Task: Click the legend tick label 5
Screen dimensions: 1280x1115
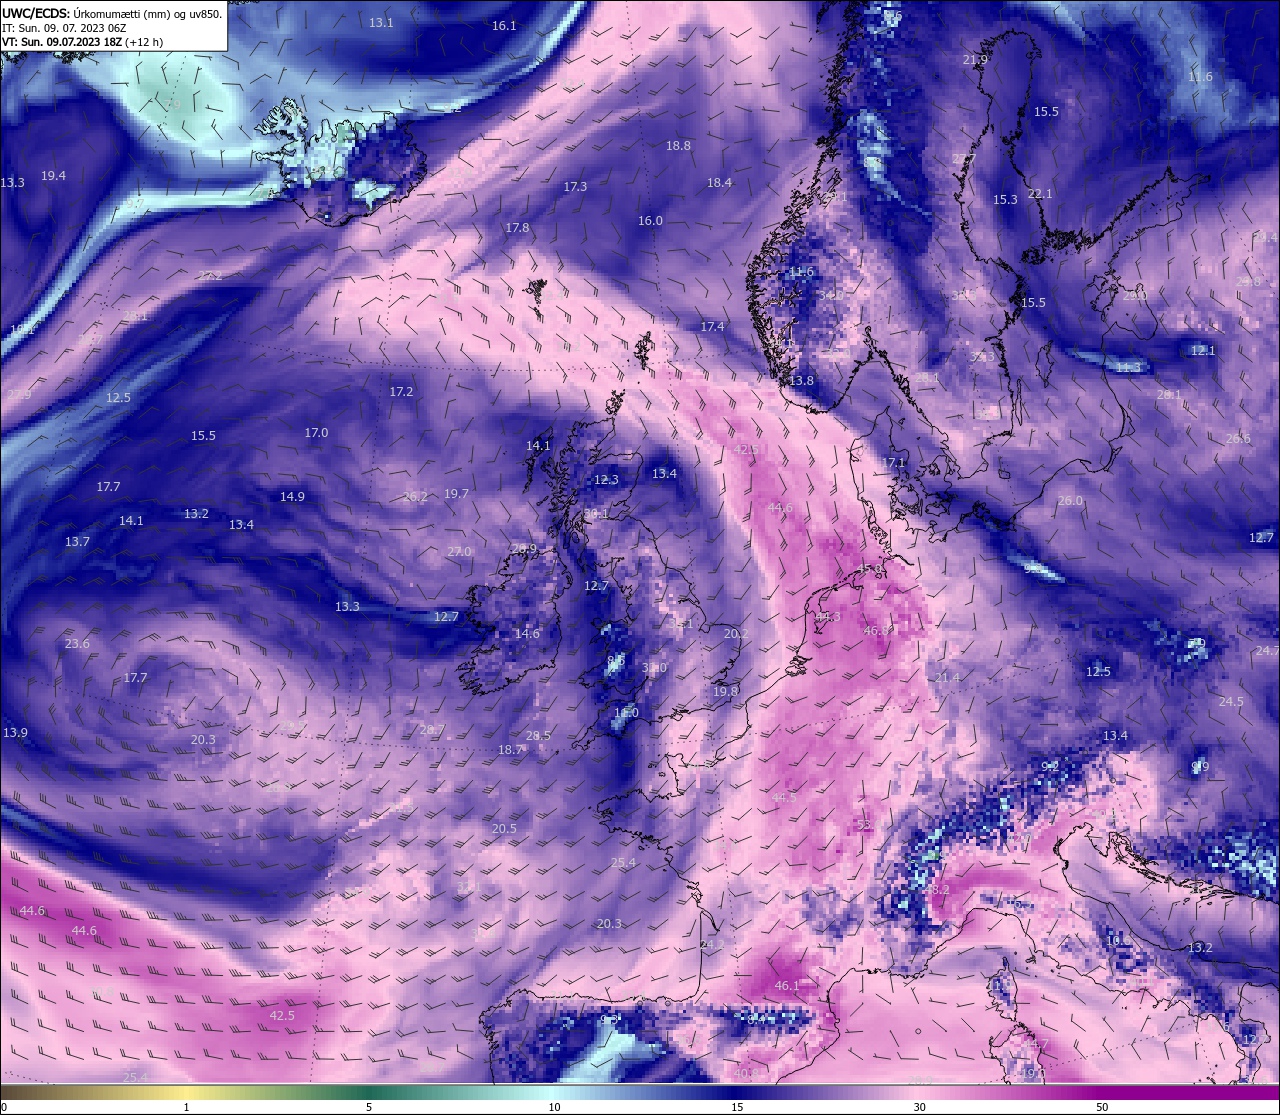Action: [369, 1107]
